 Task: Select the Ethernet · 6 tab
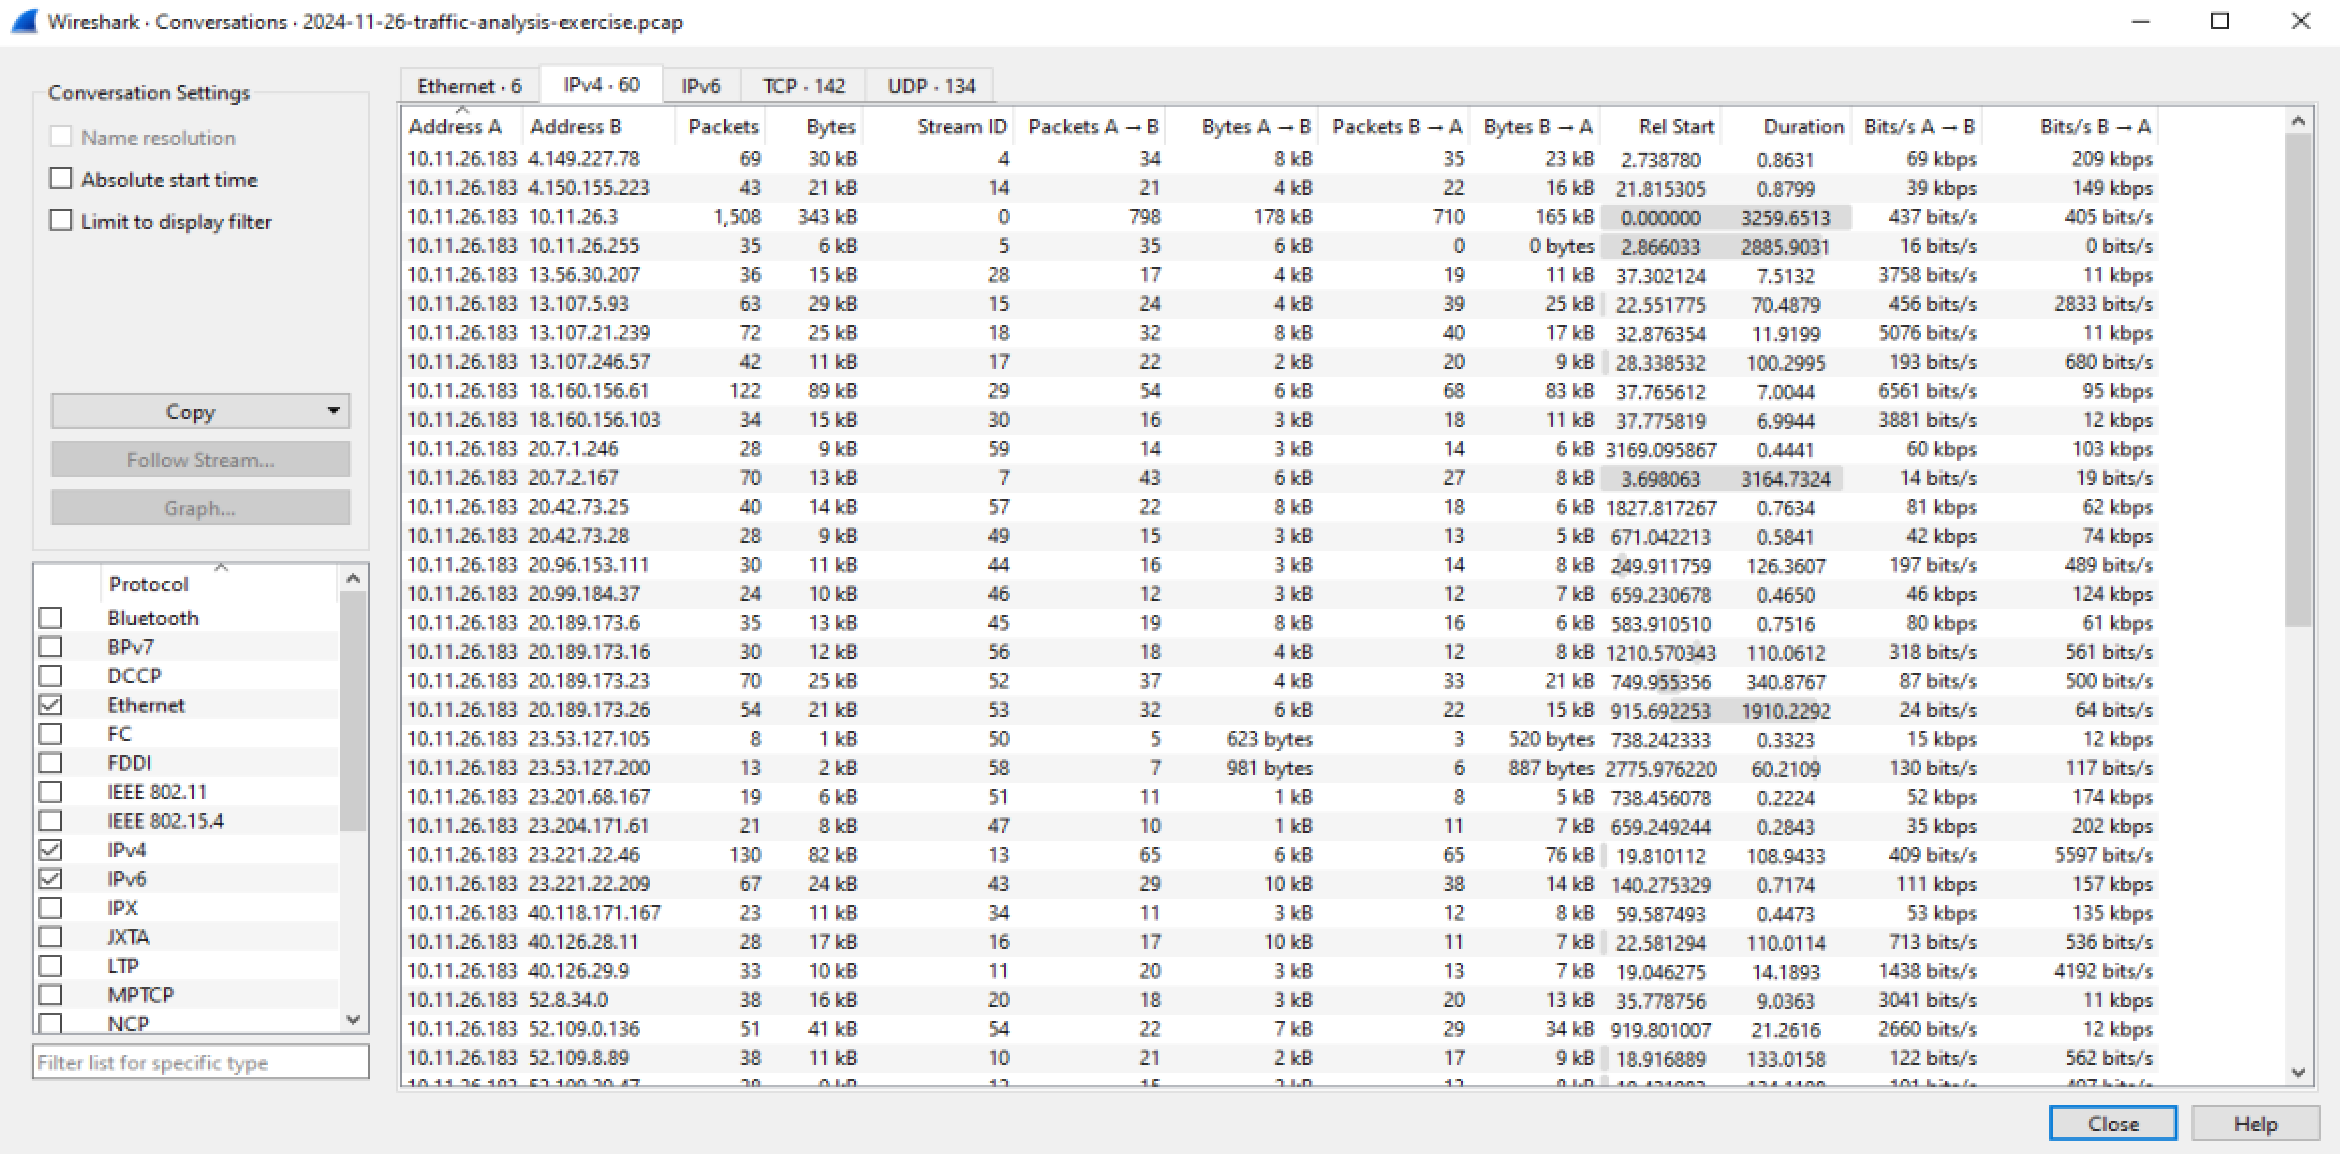pos(468,85)
